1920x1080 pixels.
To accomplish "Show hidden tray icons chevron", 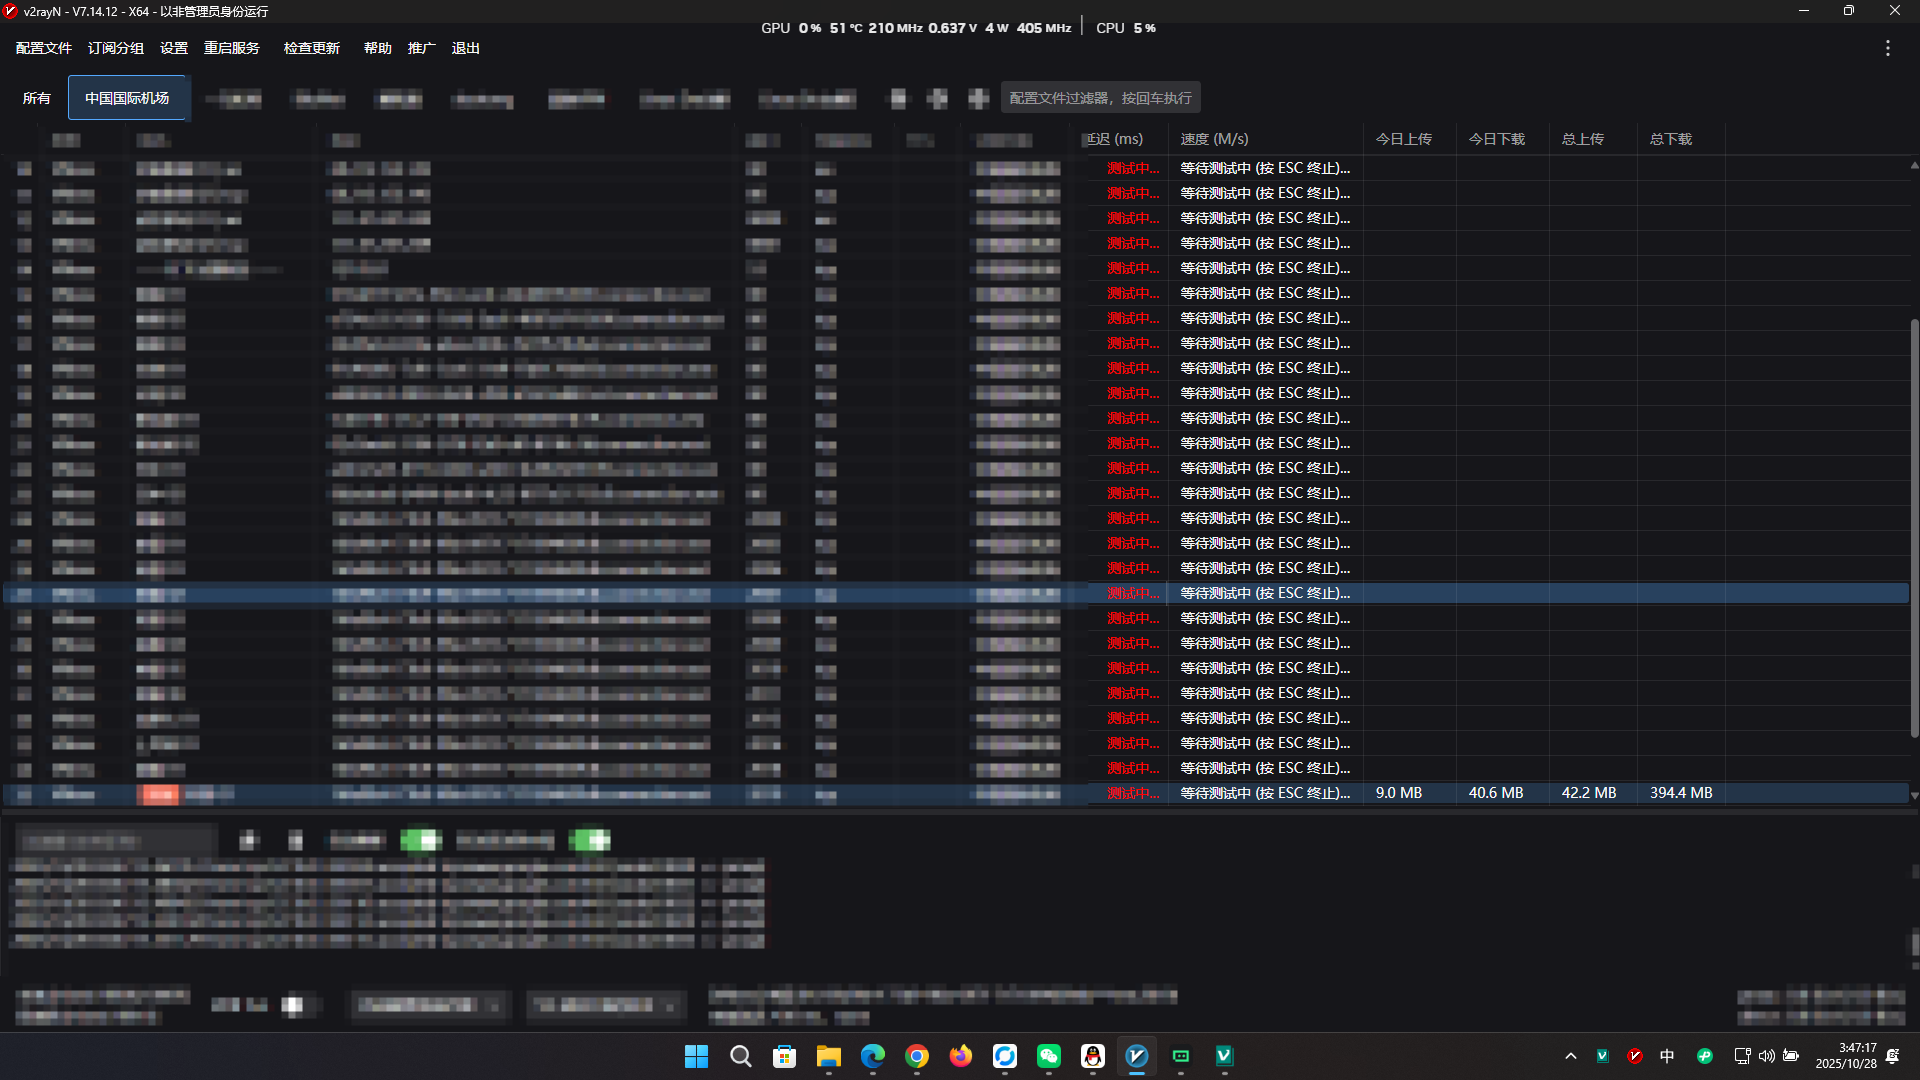I will click(1570, 1056).
